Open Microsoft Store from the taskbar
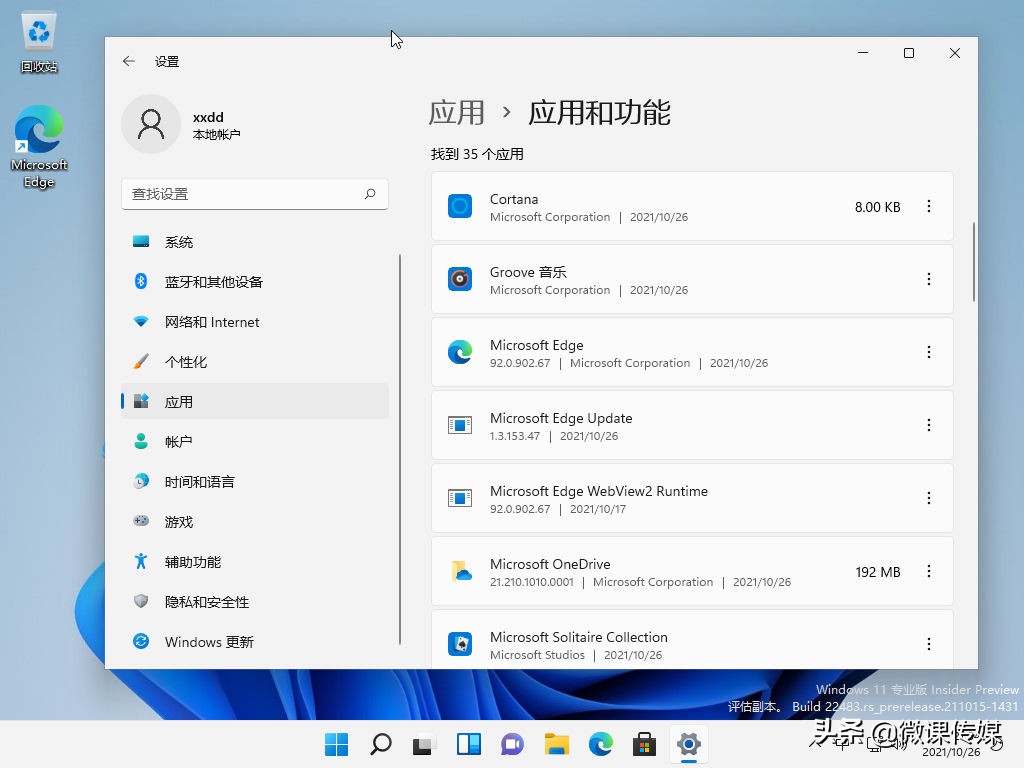 [644, 744]
